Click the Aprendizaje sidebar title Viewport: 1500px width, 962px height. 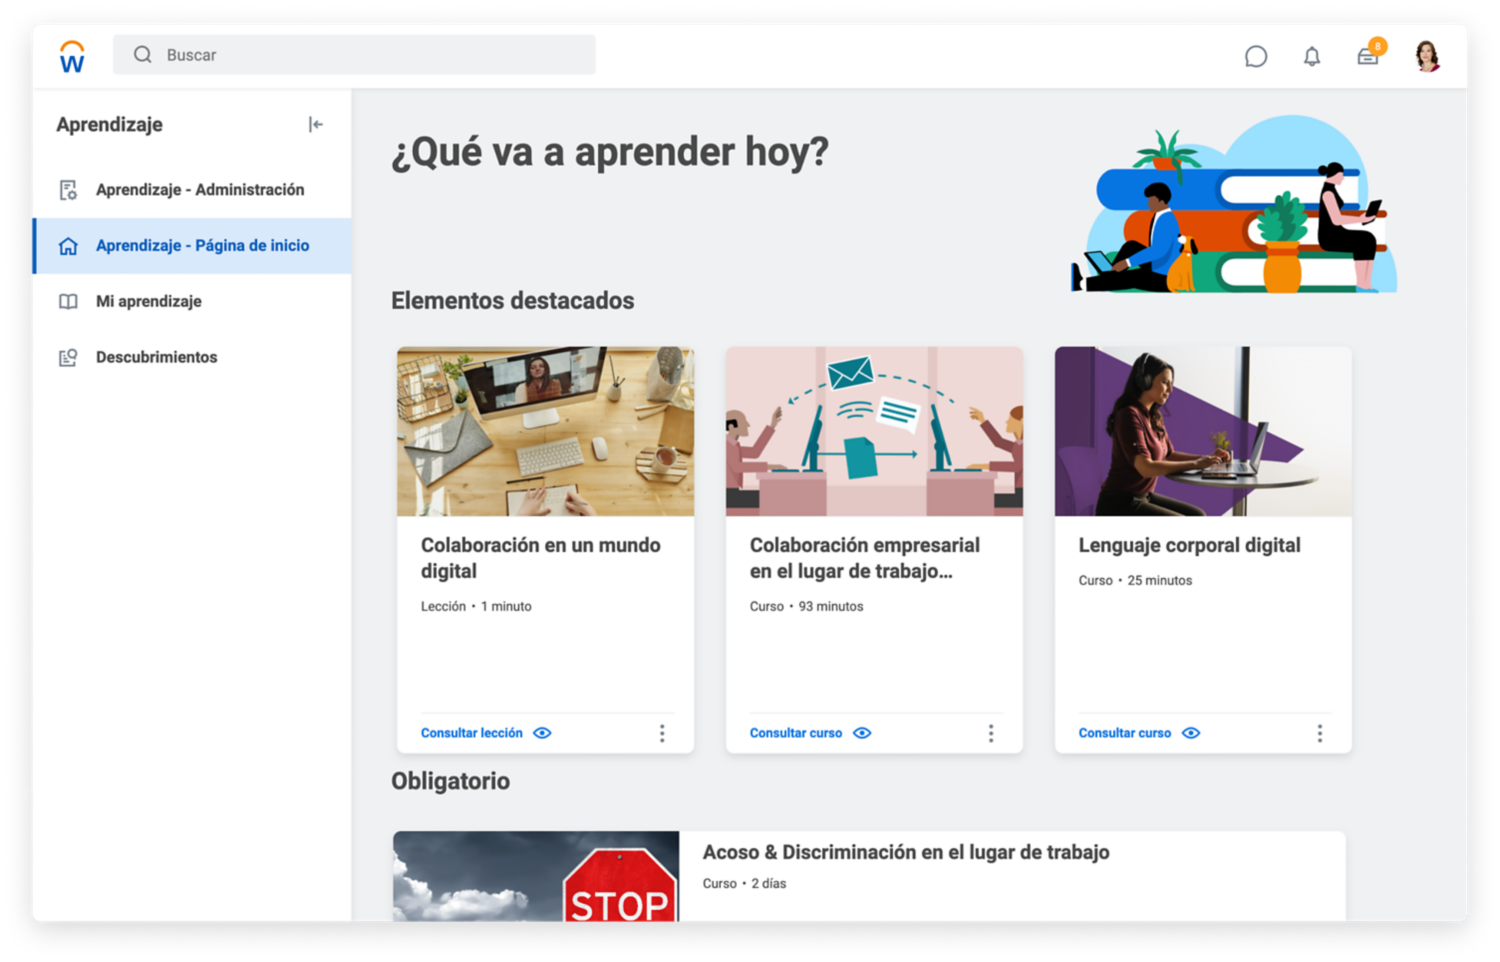click(109, 125)
